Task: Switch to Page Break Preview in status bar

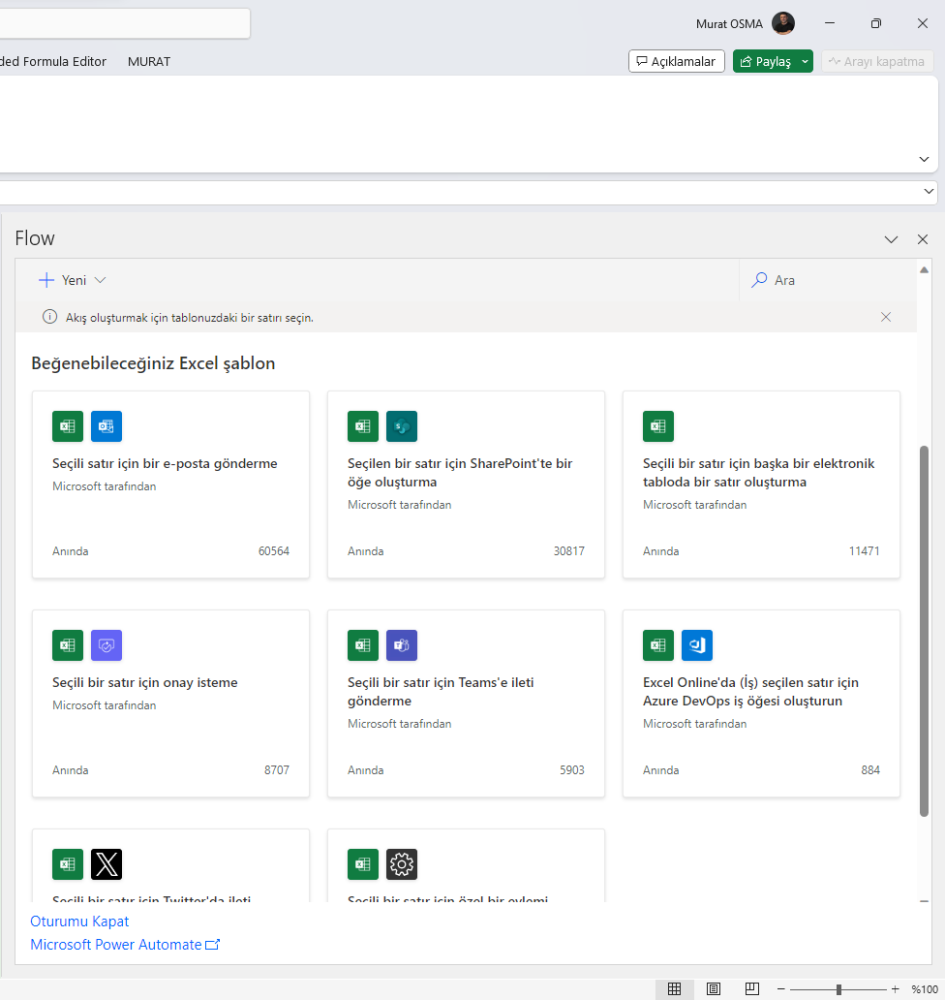Action: point(752,989)
